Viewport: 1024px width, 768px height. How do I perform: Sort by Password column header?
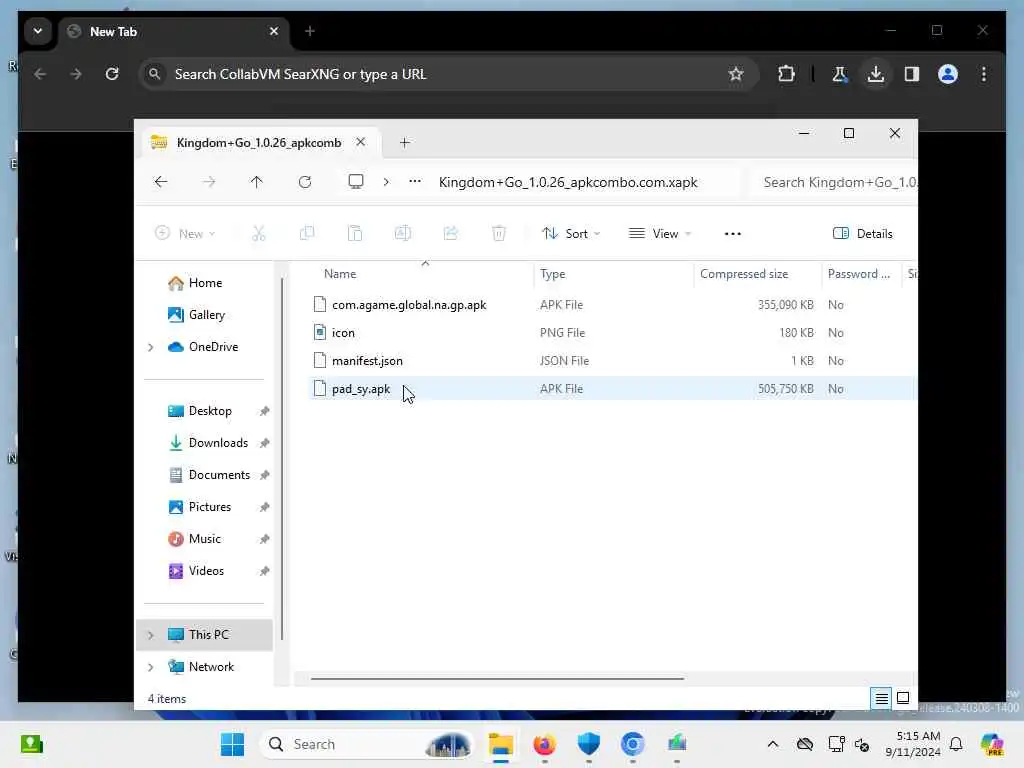click(860, 274)
